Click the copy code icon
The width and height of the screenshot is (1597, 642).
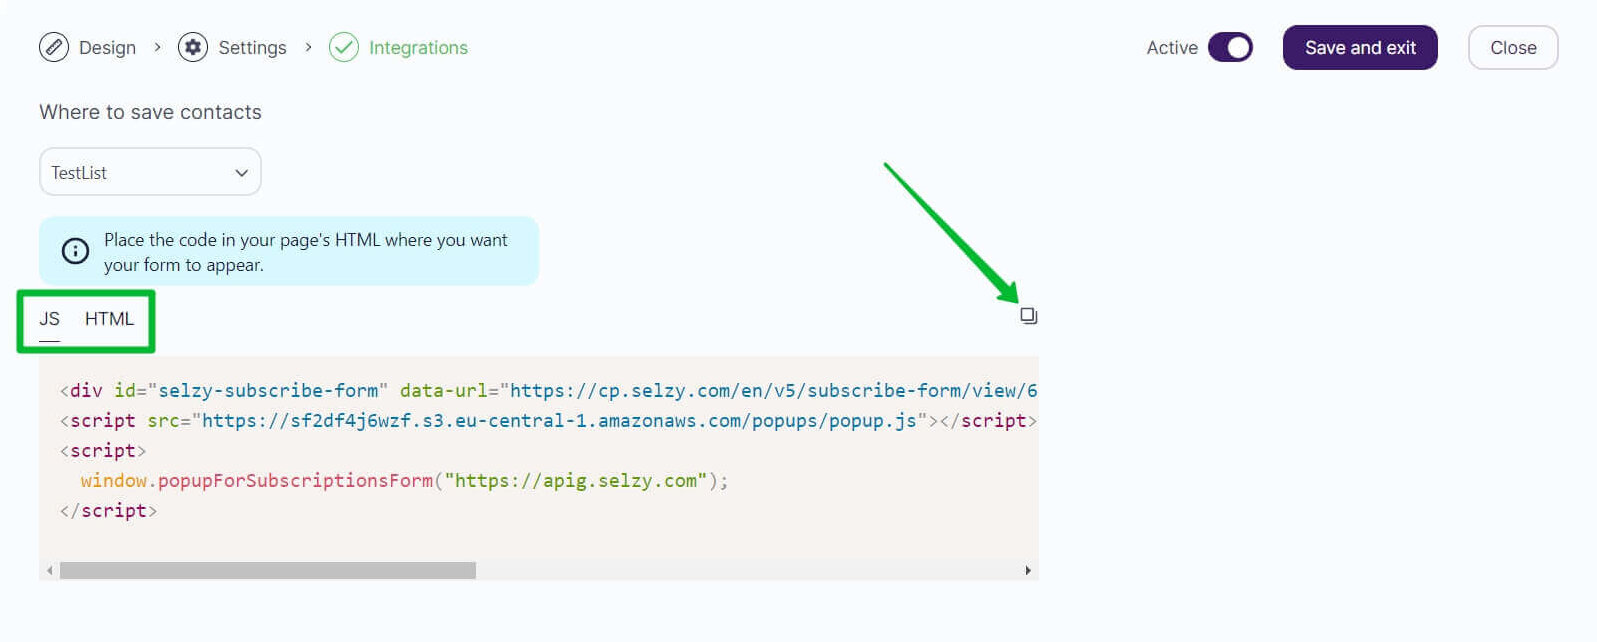point(1028,316)
